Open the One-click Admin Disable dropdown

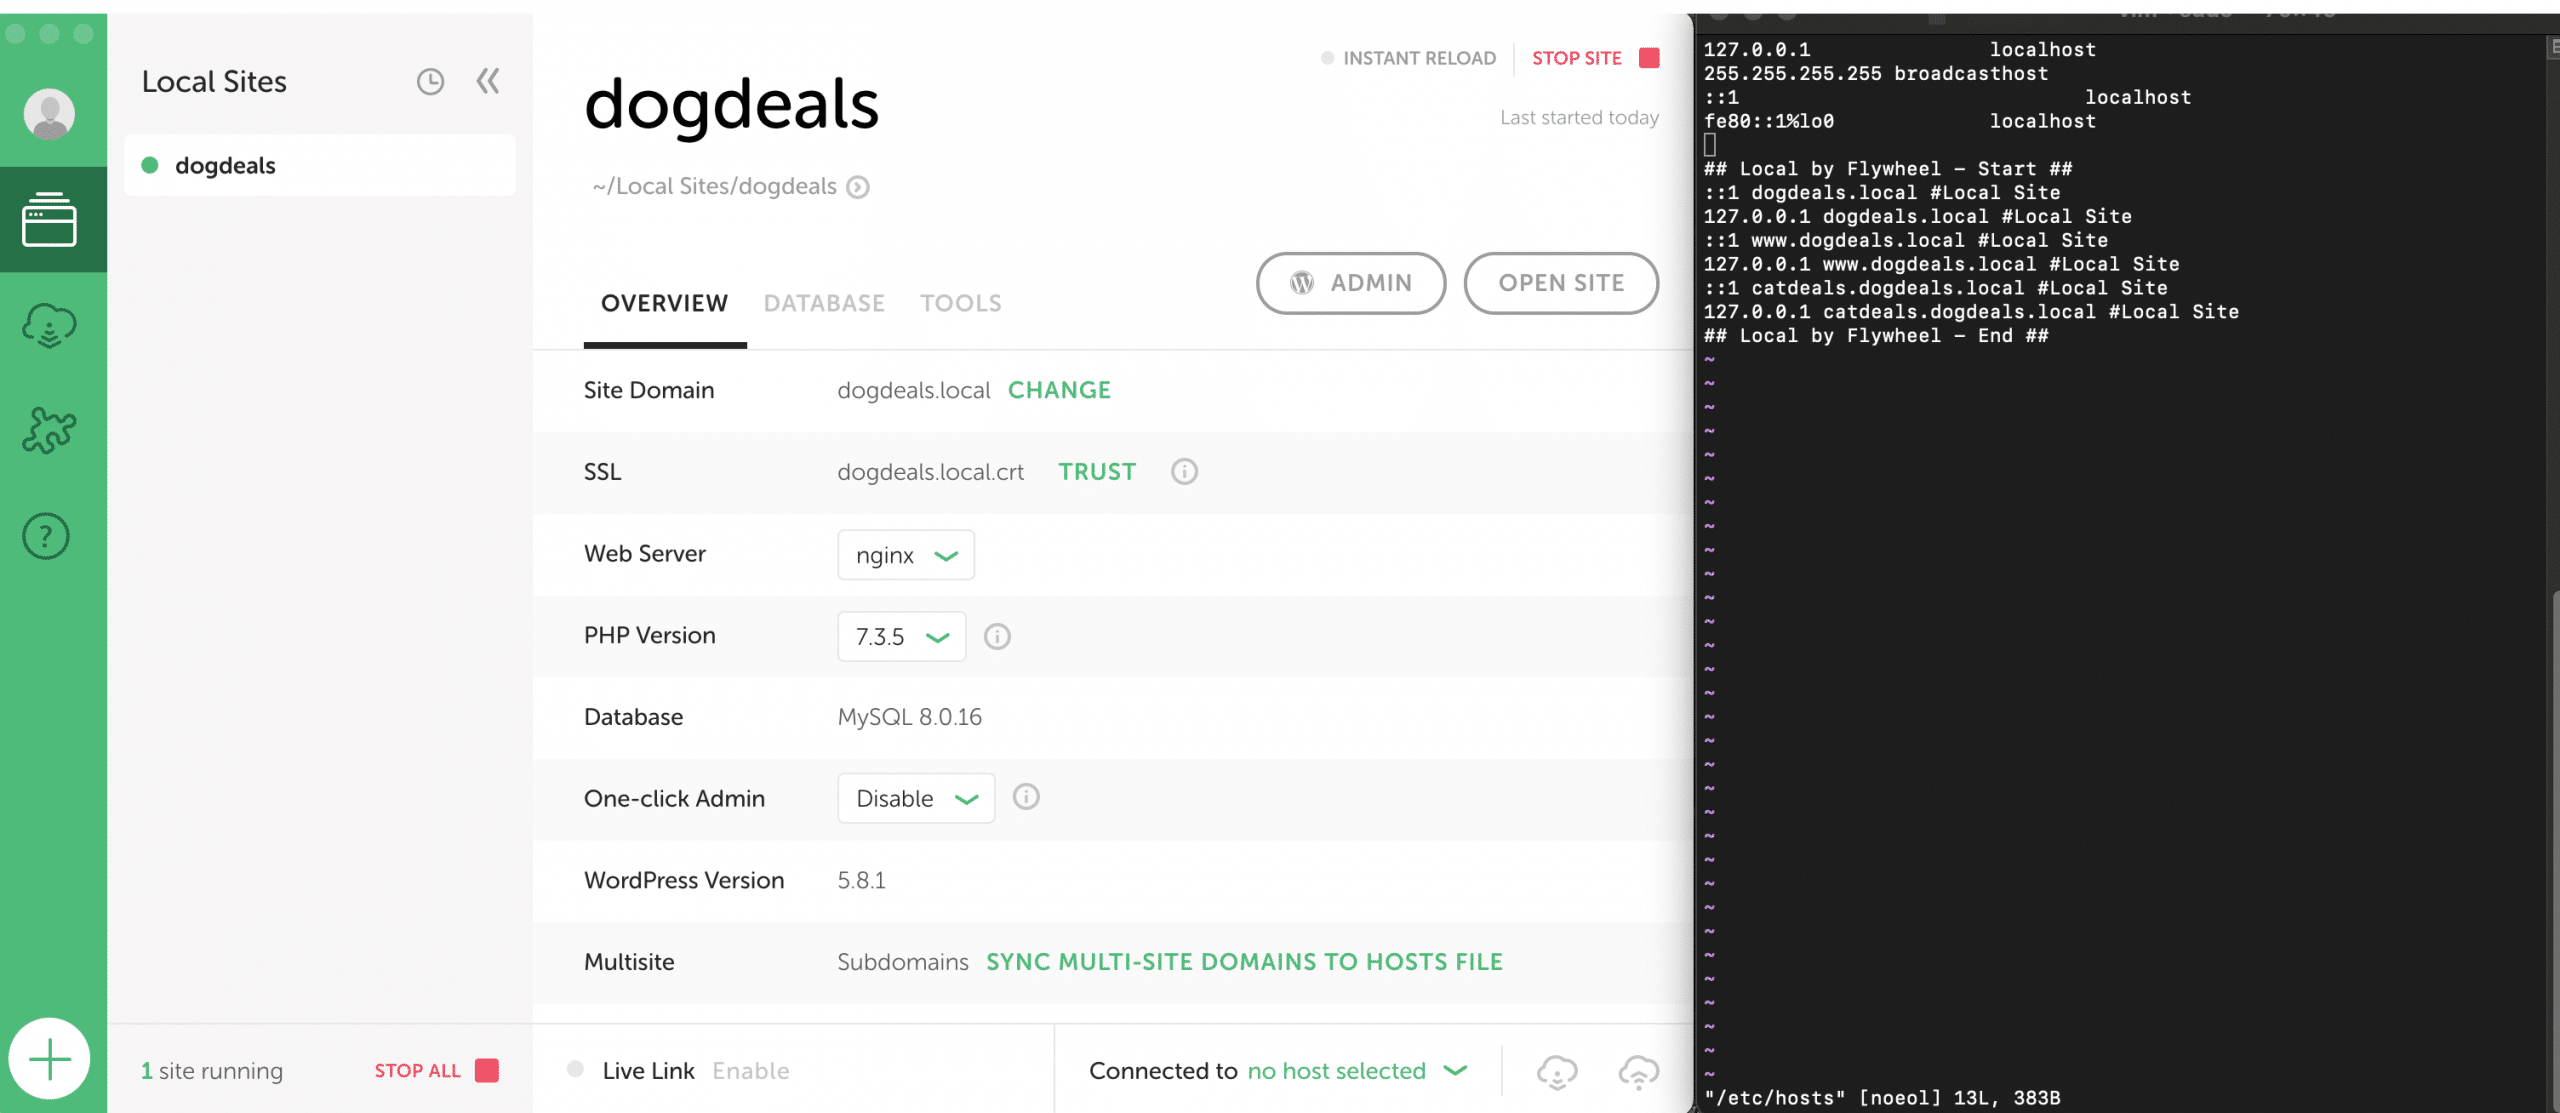pyautogui.click(x=916, y=799)
